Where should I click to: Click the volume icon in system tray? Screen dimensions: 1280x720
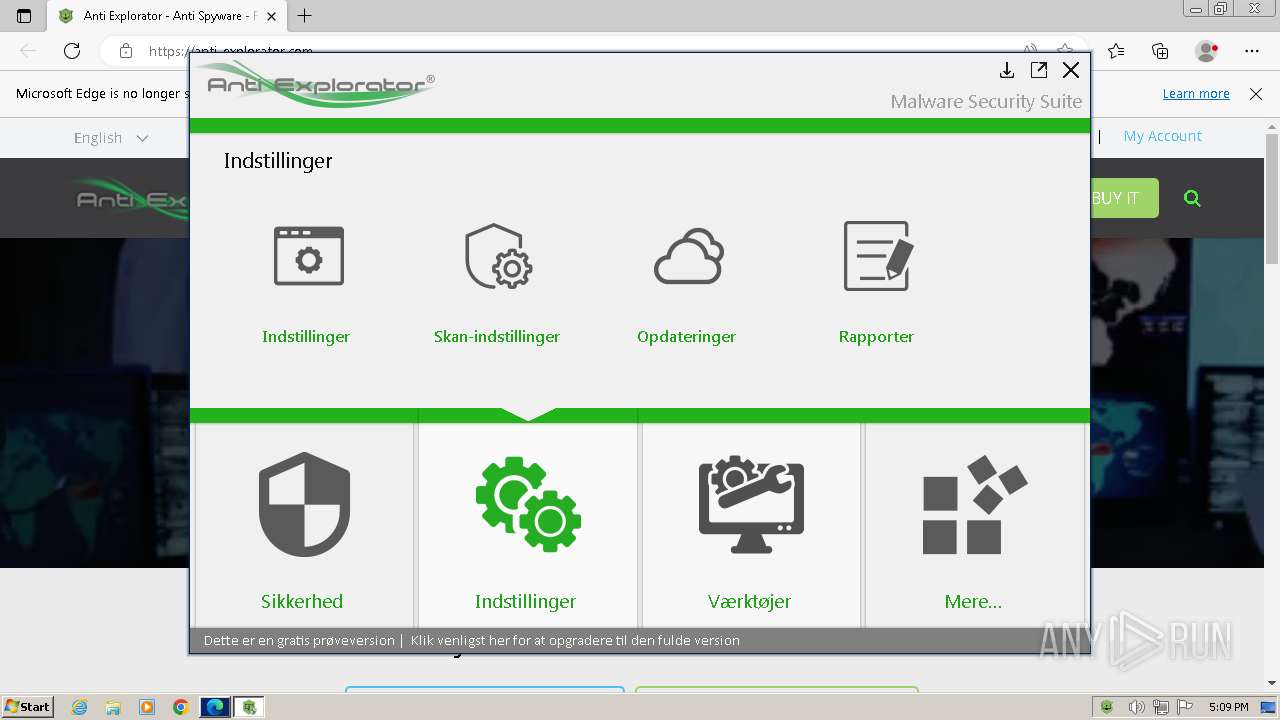tap(1137, 707)
